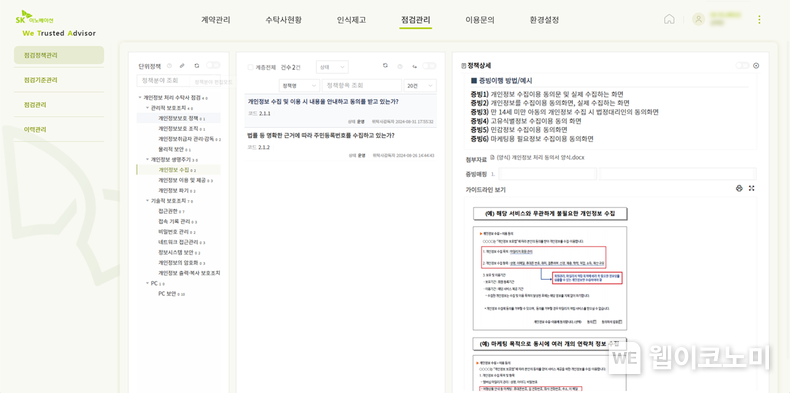Open the 인식제고 top menu

[351, 20]
